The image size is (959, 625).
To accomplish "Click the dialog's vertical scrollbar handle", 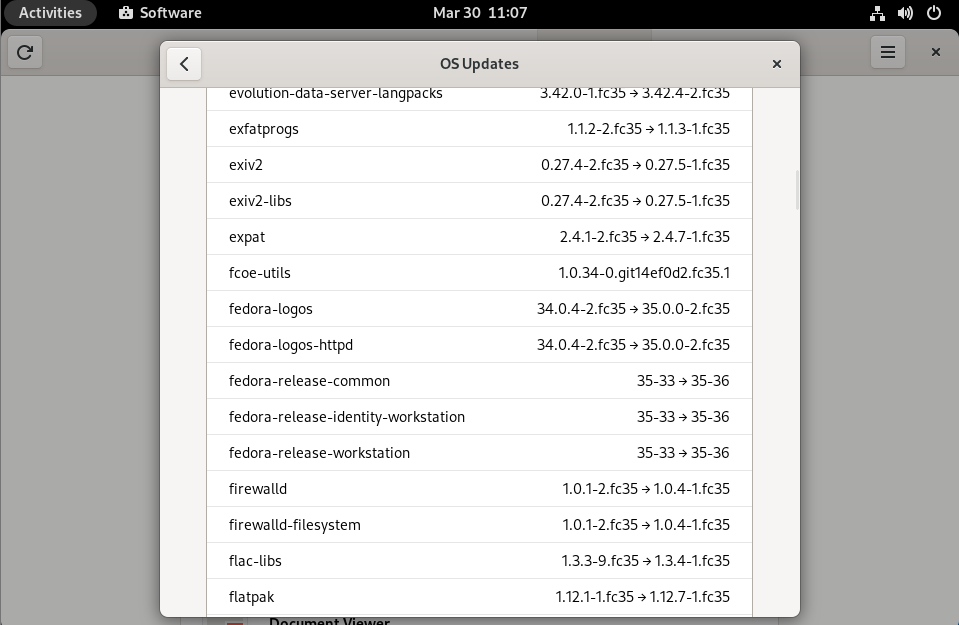I will point(797,190).
